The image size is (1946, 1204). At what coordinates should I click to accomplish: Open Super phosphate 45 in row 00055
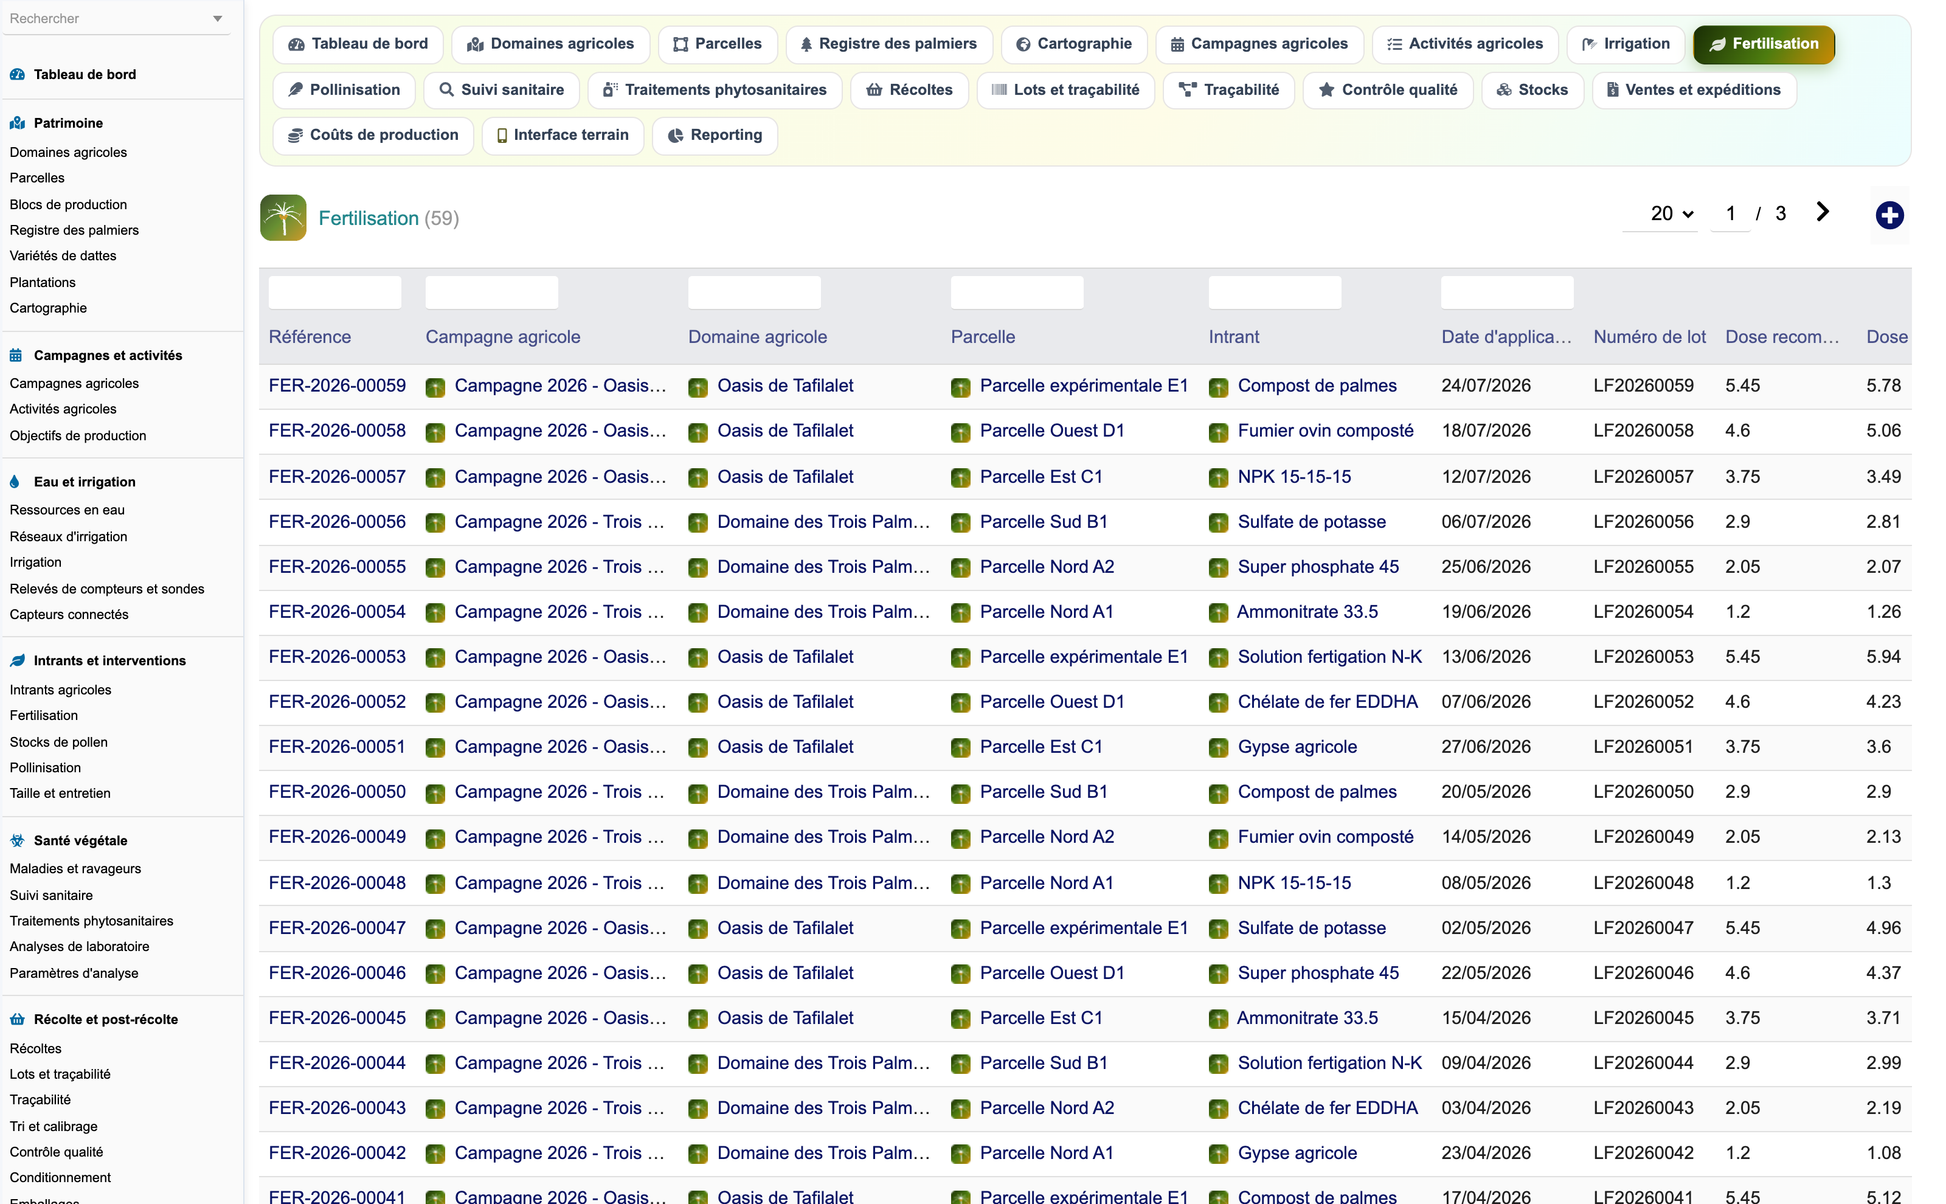pos(1318,567)
